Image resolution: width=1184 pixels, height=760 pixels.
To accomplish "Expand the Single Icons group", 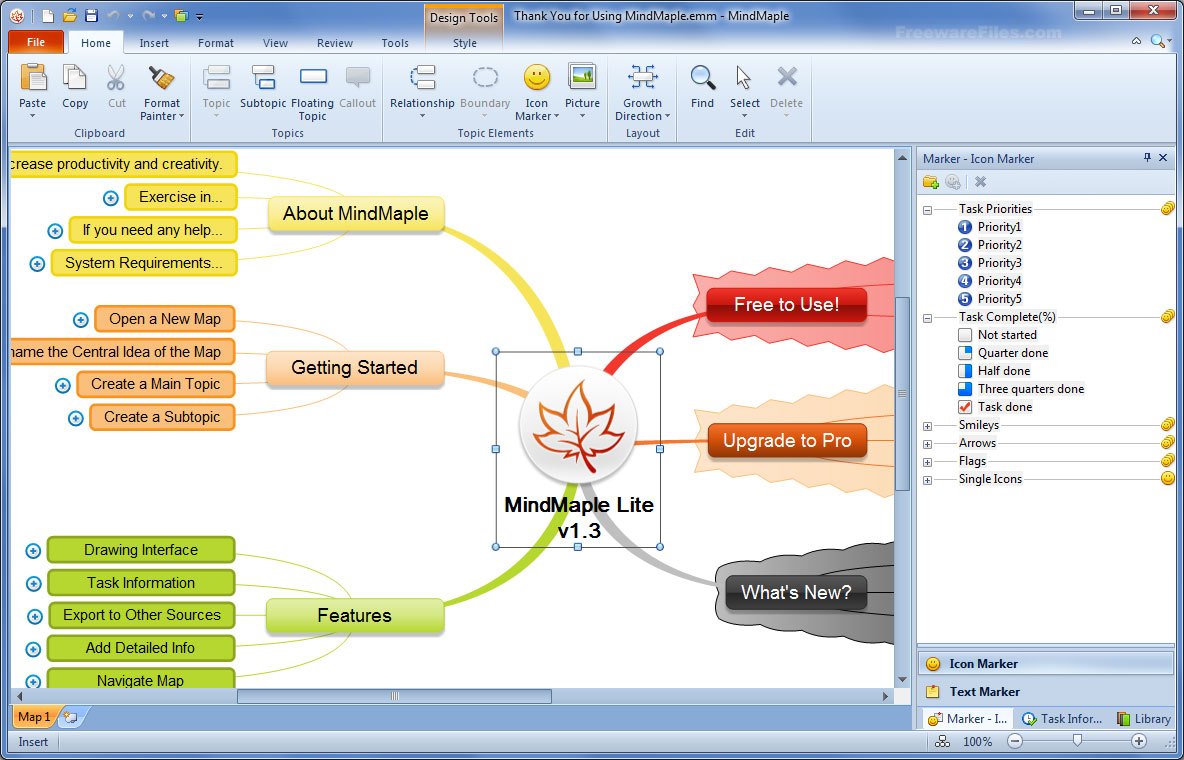I will [x=927, y=480].
